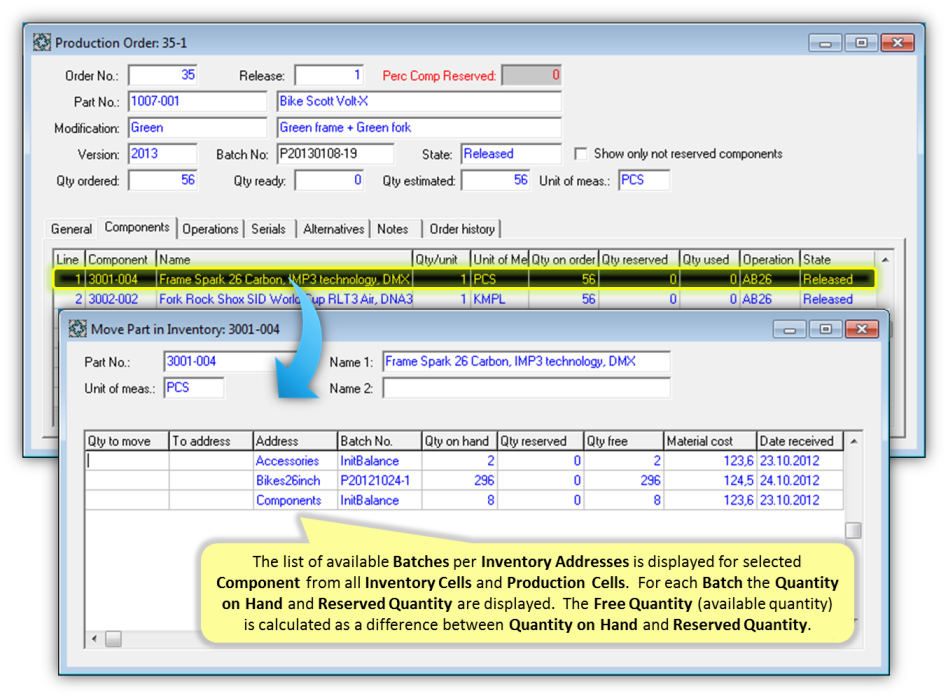Click batch P20121024-1 cell

(379, 480)
